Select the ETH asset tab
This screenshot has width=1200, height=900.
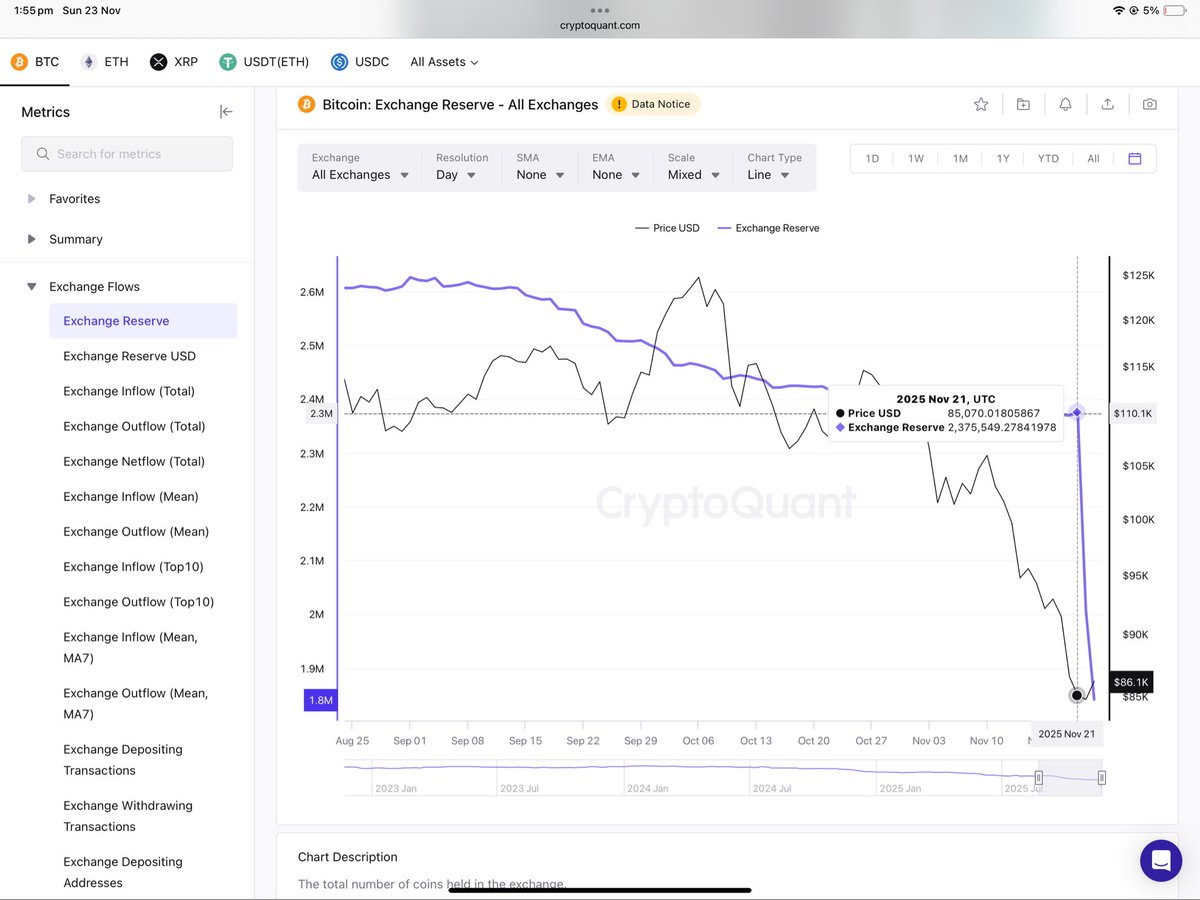point(104,62)
